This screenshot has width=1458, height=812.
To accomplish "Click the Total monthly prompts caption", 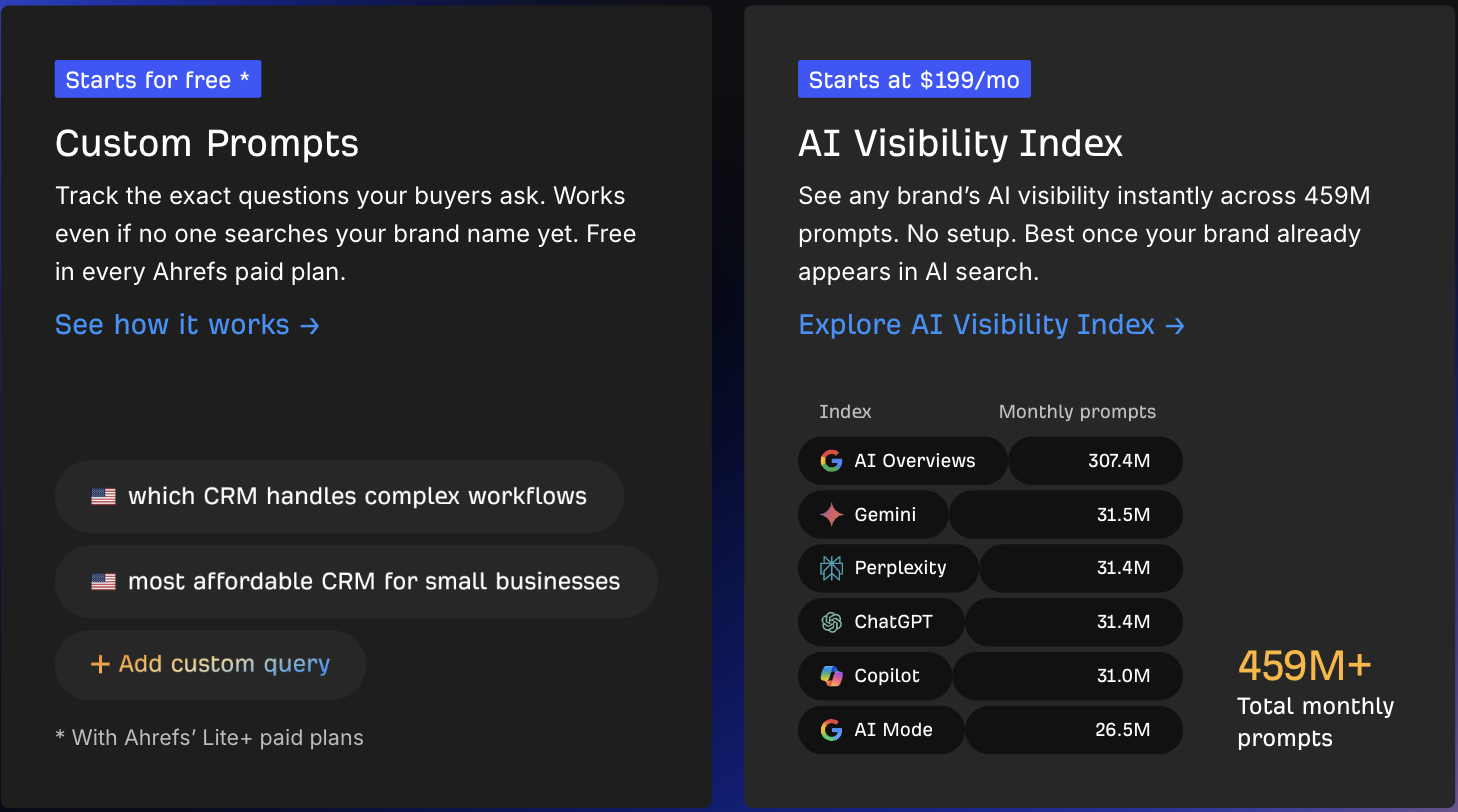I will click(x=1315, y=722).
